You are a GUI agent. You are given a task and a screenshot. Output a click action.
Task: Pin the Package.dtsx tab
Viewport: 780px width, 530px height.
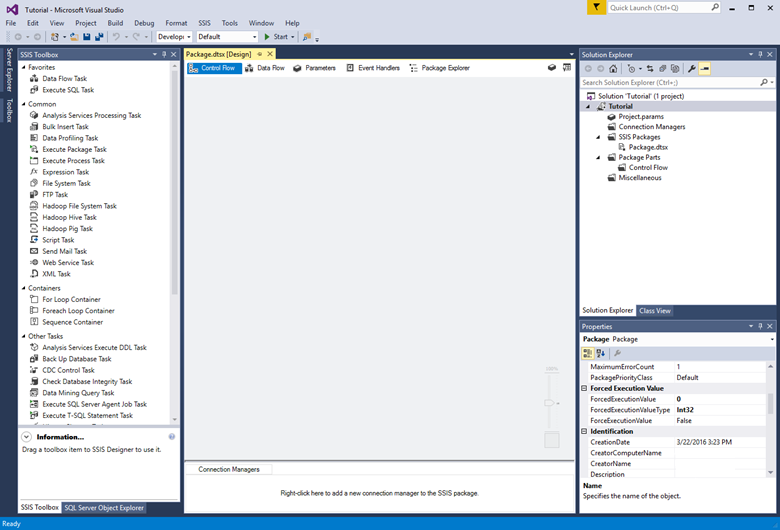(x=260, y=54)
